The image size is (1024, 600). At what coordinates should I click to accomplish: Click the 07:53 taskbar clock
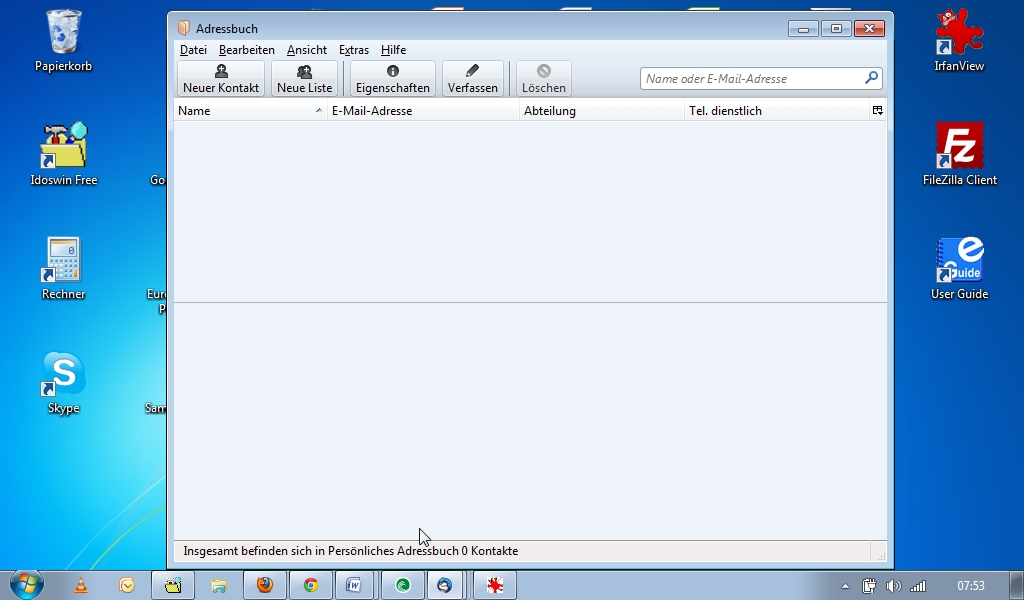pos(970,586)
